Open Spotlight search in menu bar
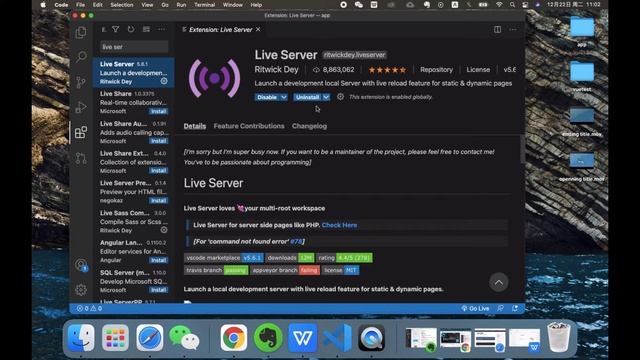This screenshot has height=360, width=640. click(x=512, y=5)
